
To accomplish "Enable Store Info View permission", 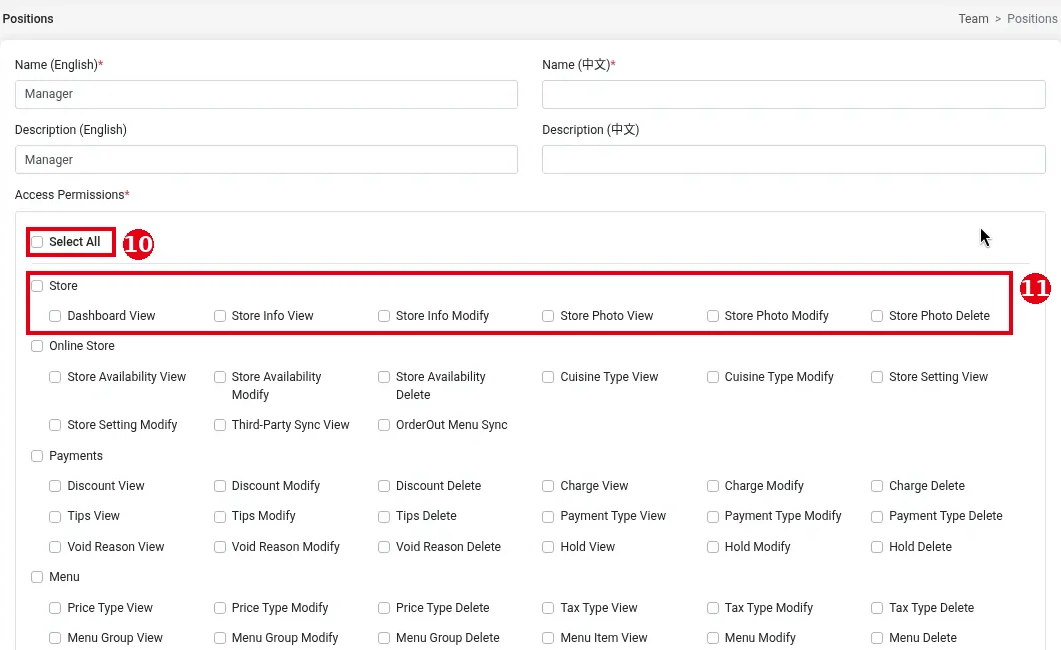I will [220, 316].
